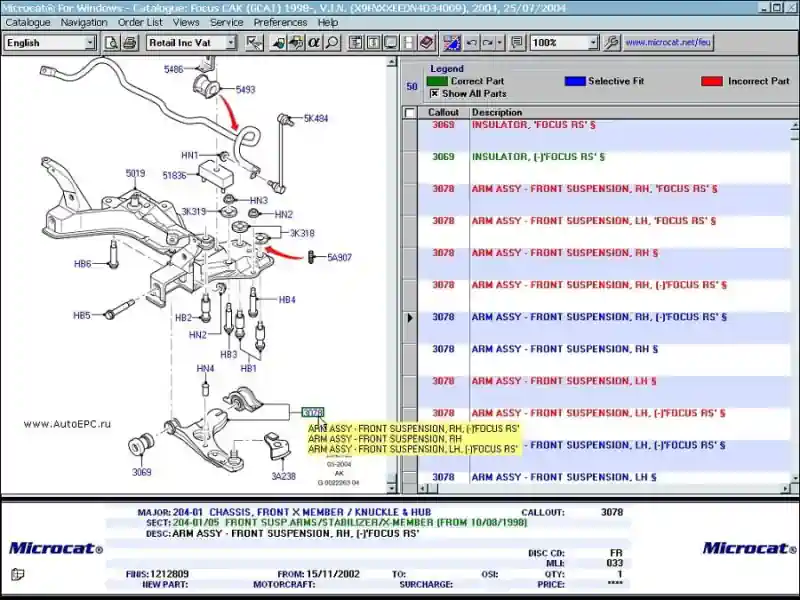Click the green Correct Part legend swatch
800x600 pixels.
(x=437, y=81)
